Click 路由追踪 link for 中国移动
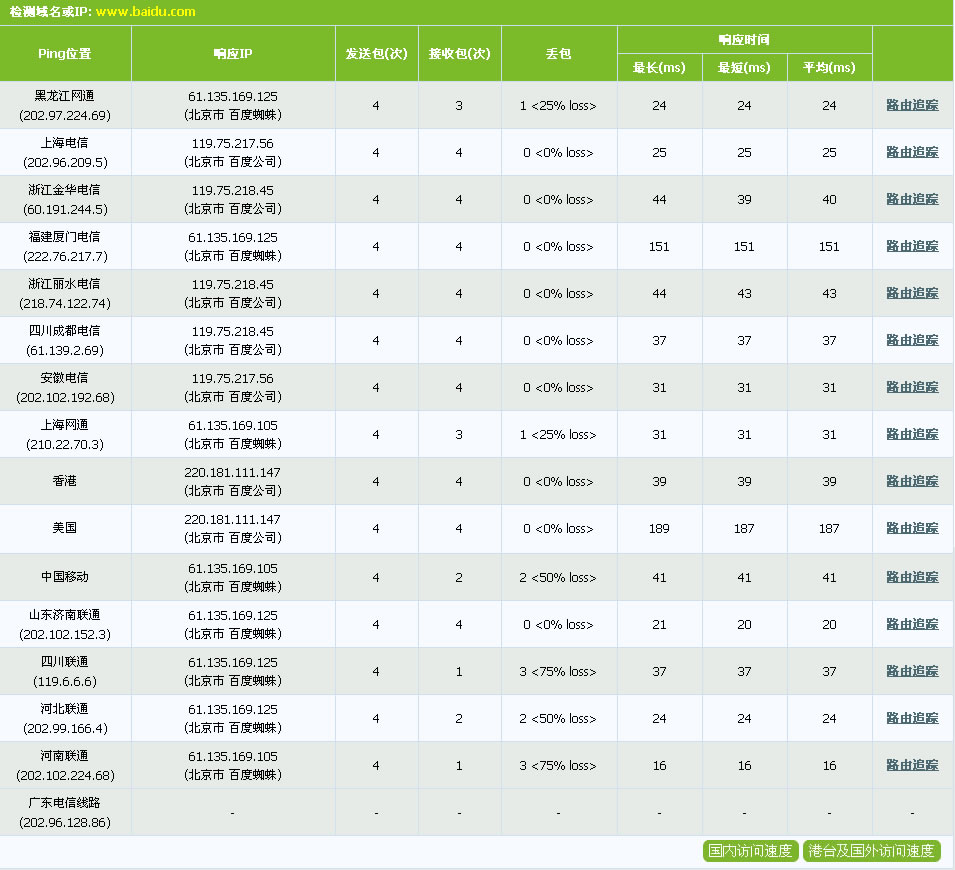Viewport: 955px width, 870px height. (x=912, y=577)
